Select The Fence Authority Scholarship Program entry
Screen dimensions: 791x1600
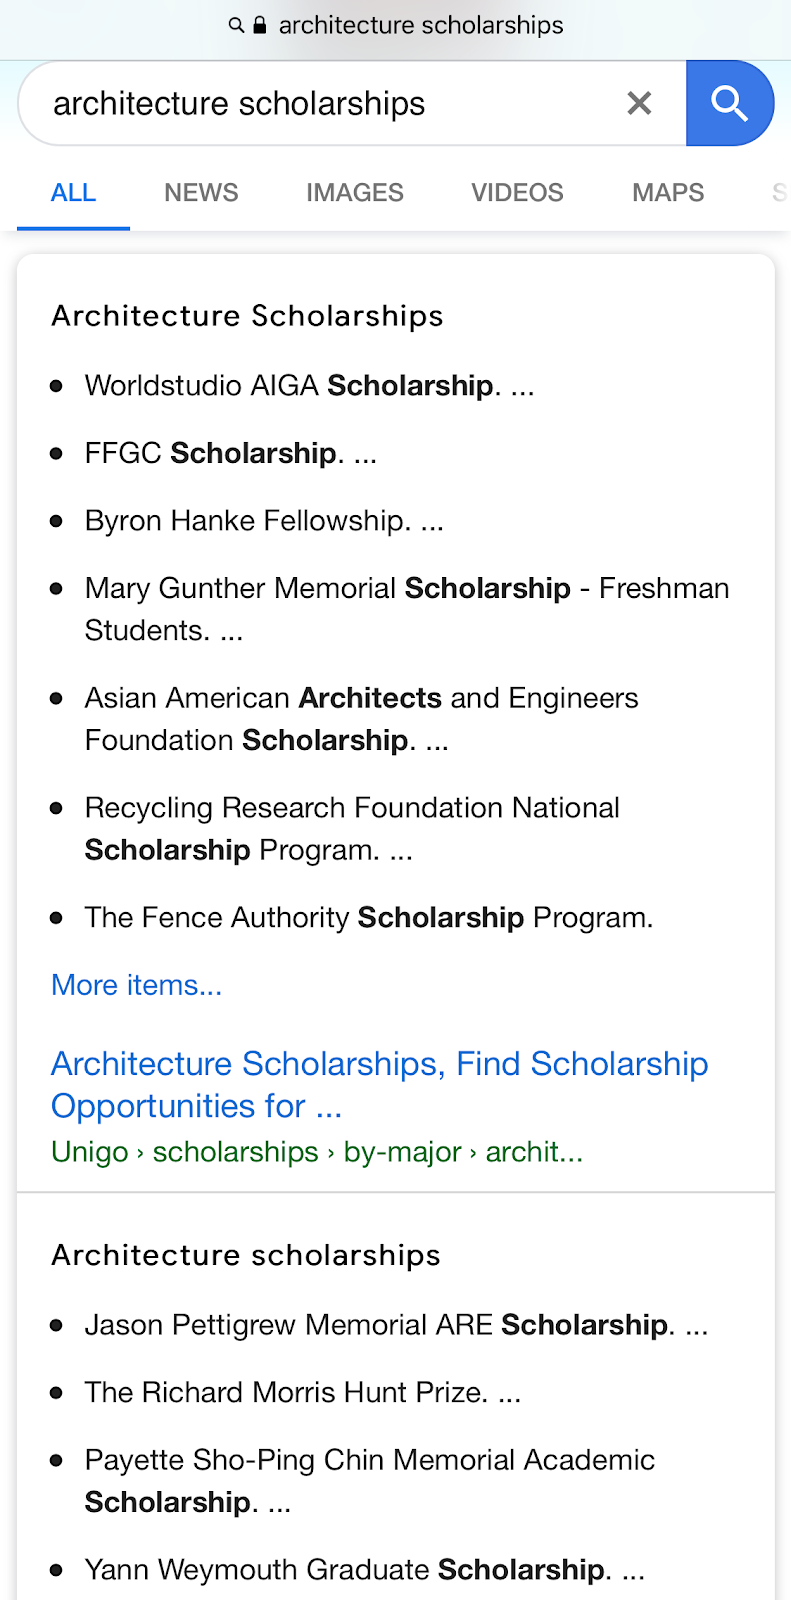coord(368,917)
